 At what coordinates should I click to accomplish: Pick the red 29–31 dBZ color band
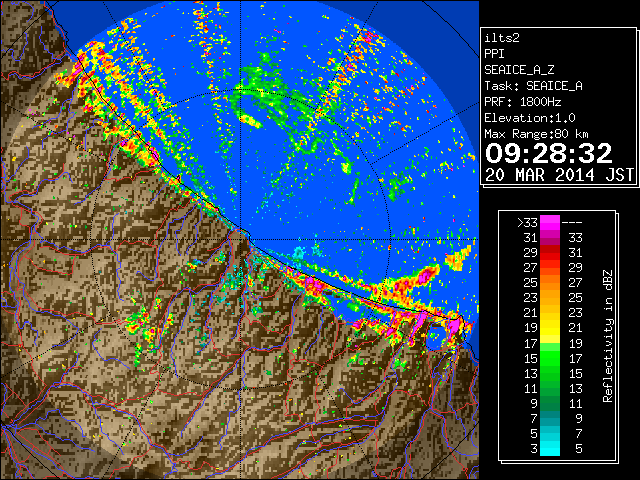550,253
